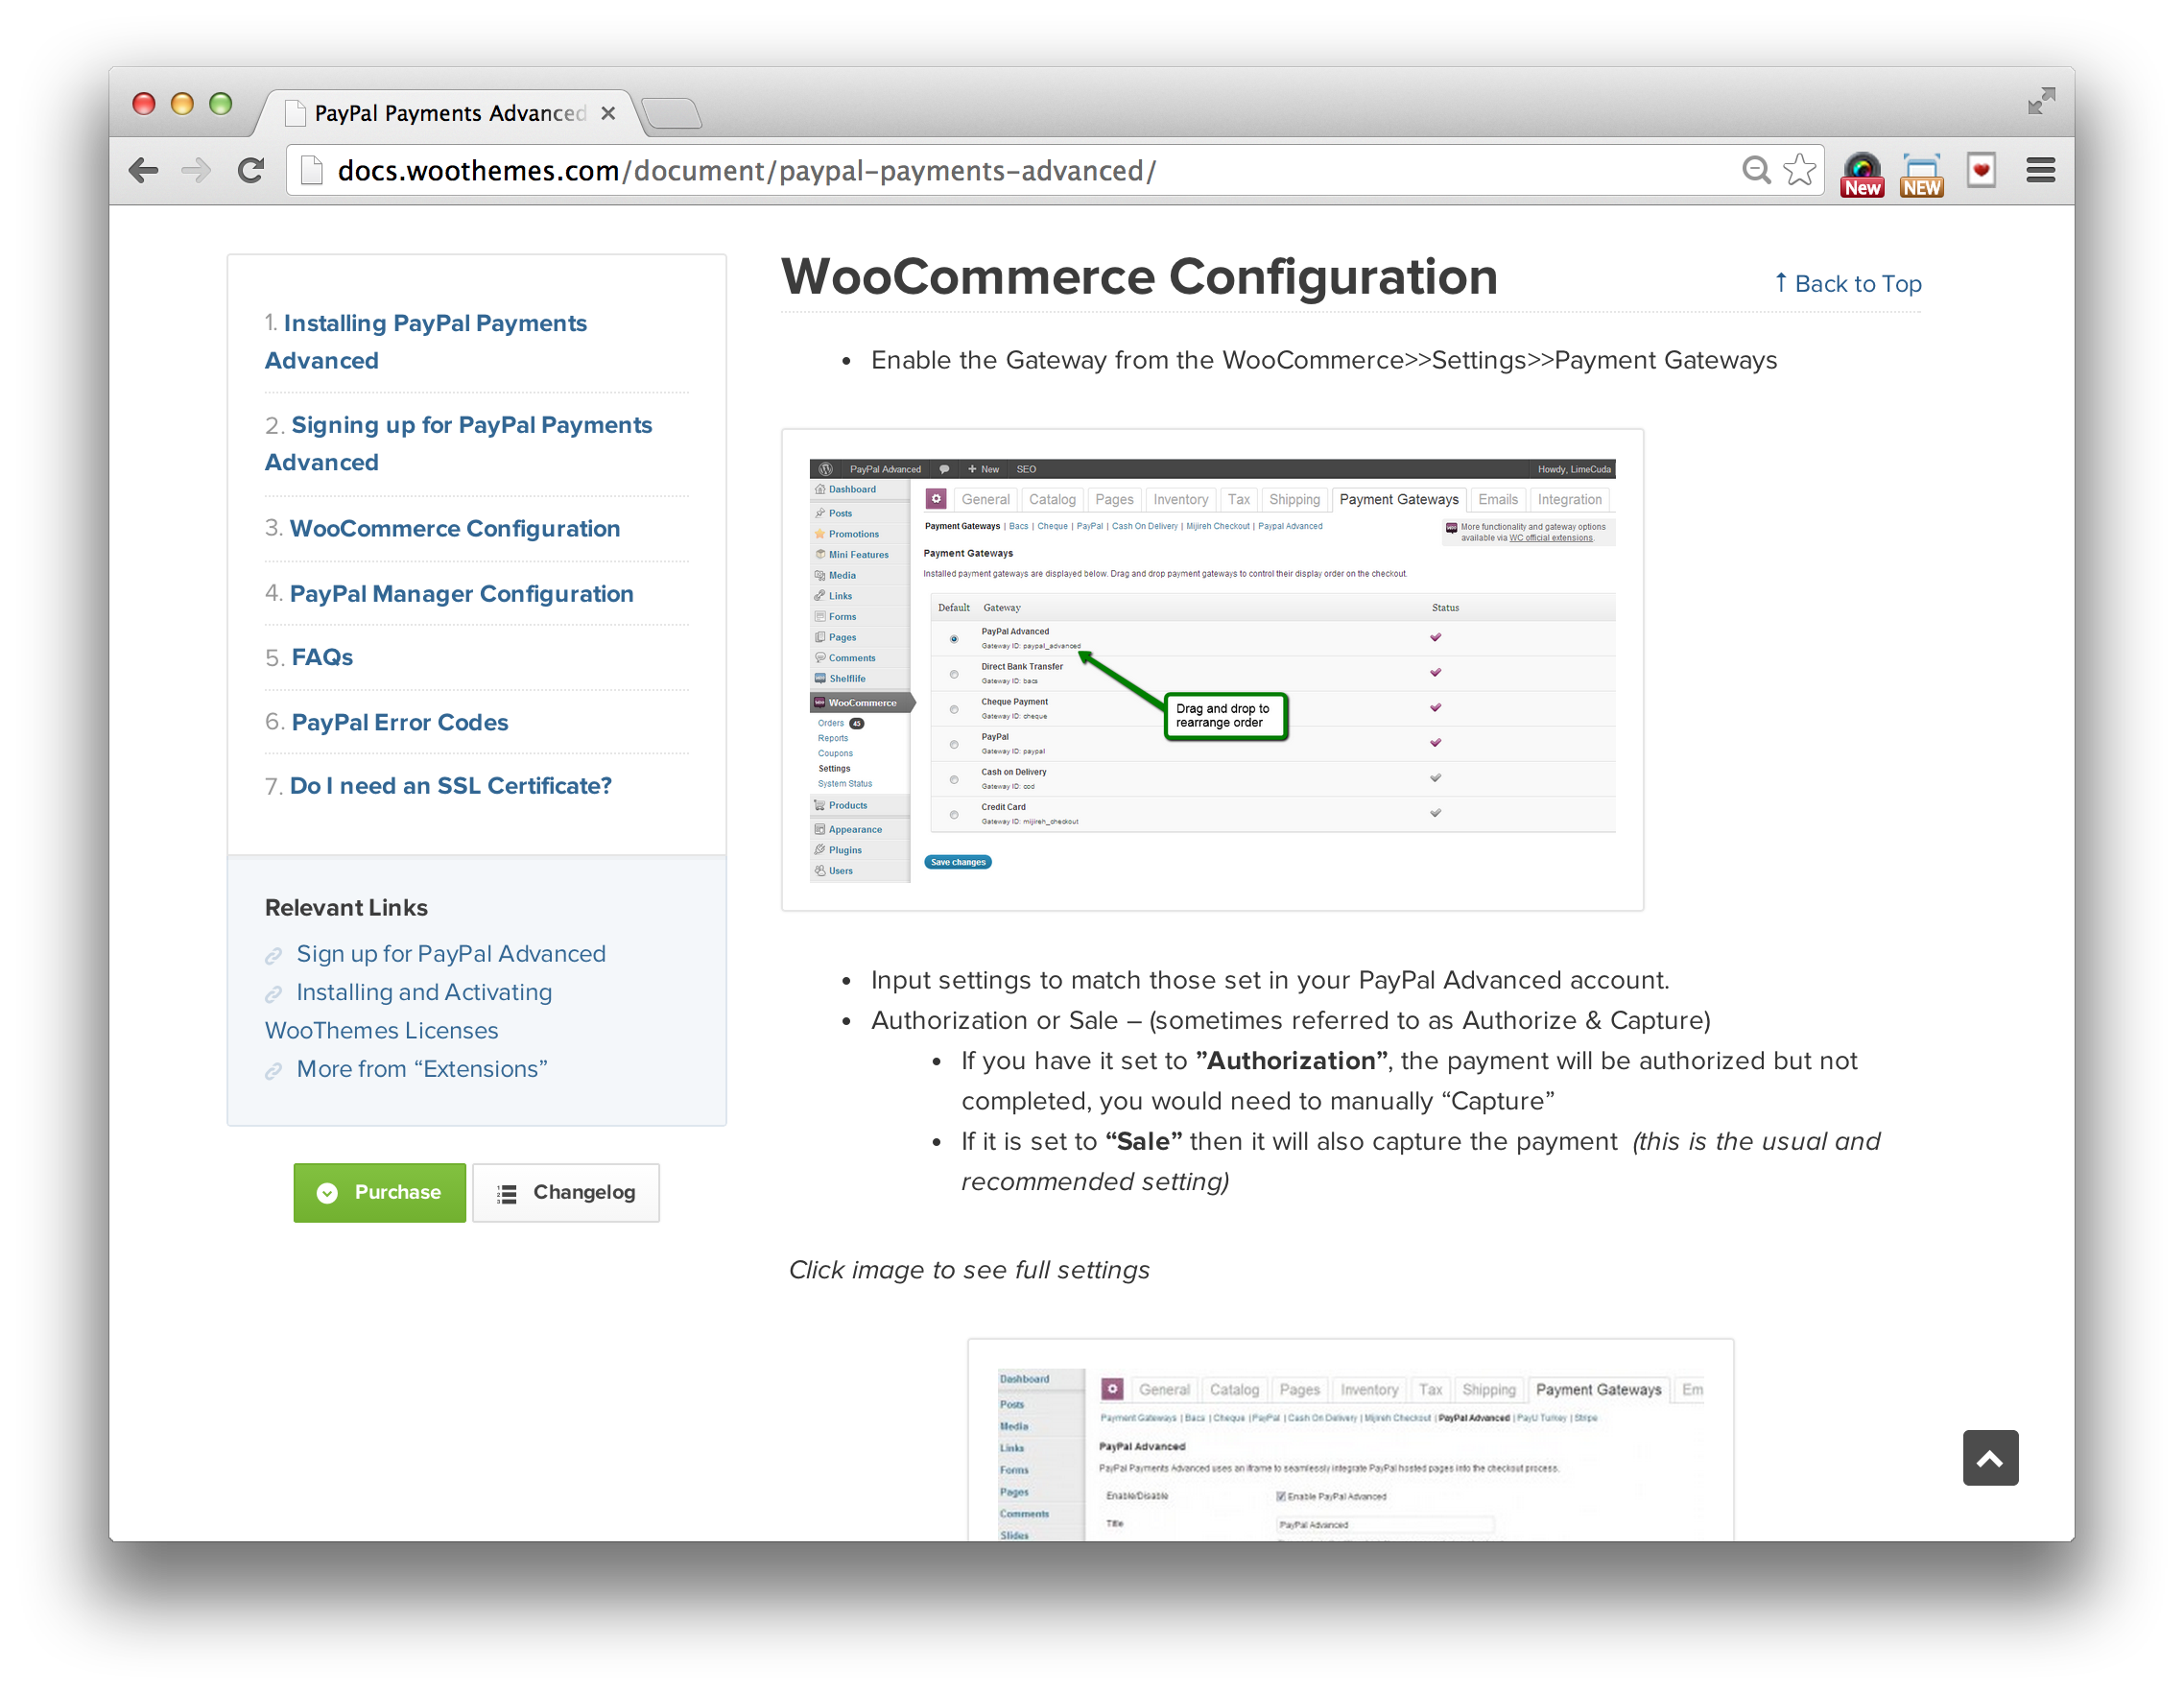This screenshot has height=1693, width=2184.
Task: Close the PayPal Payments Advanced tab
Action: point(608,114)
